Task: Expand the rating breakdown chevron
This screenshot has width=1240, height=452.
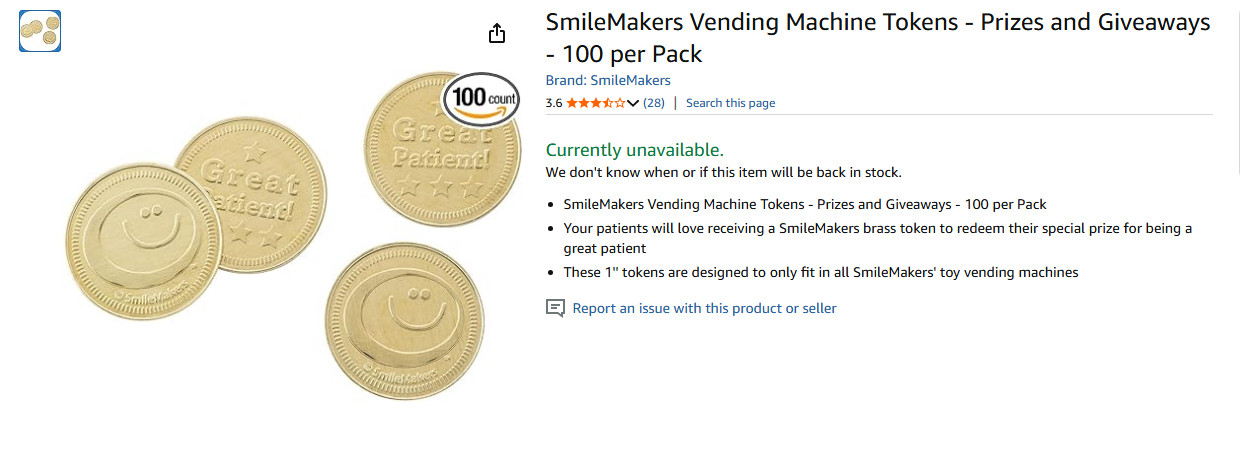Action: pos(633,103)
